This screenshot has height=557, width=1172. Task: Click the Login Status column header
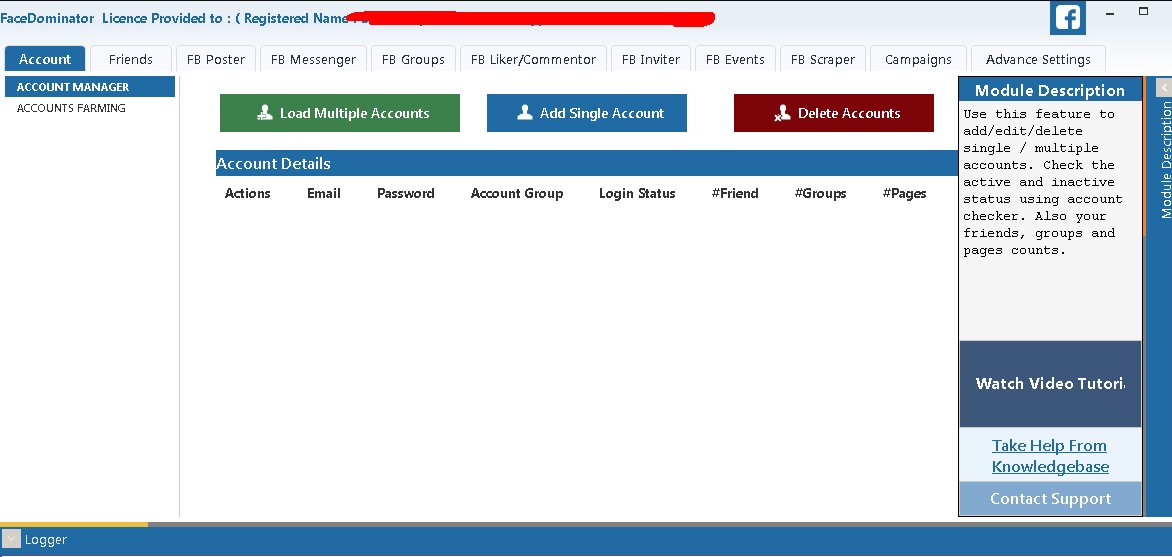tap(637, 194)
